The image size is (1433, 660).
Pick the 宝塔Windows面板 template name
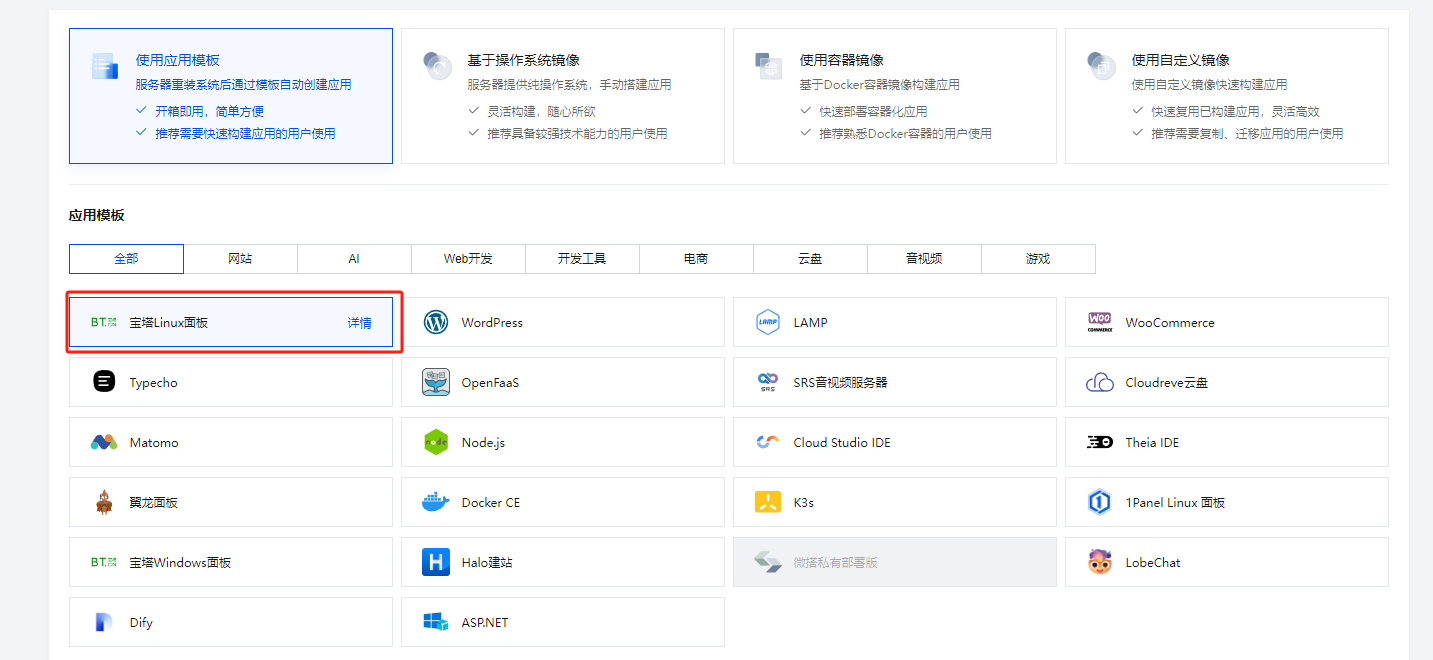click(180, 562)
